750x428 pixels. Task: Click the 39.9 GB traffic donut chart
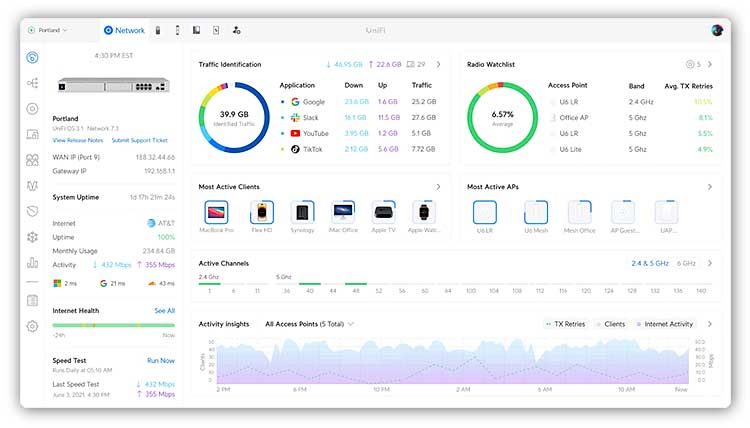coord(234,118)
